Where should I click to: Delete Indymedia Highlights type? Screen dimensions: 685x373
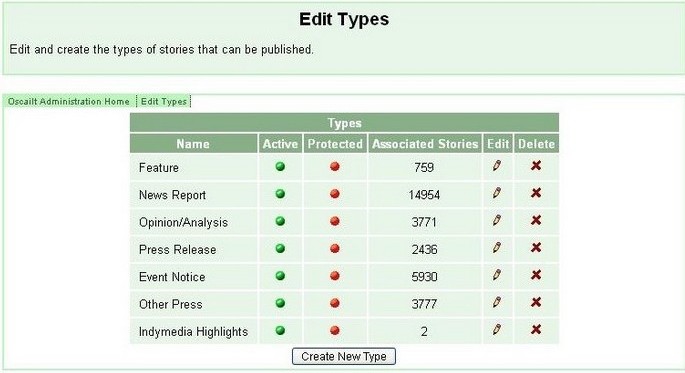[536, 329]
